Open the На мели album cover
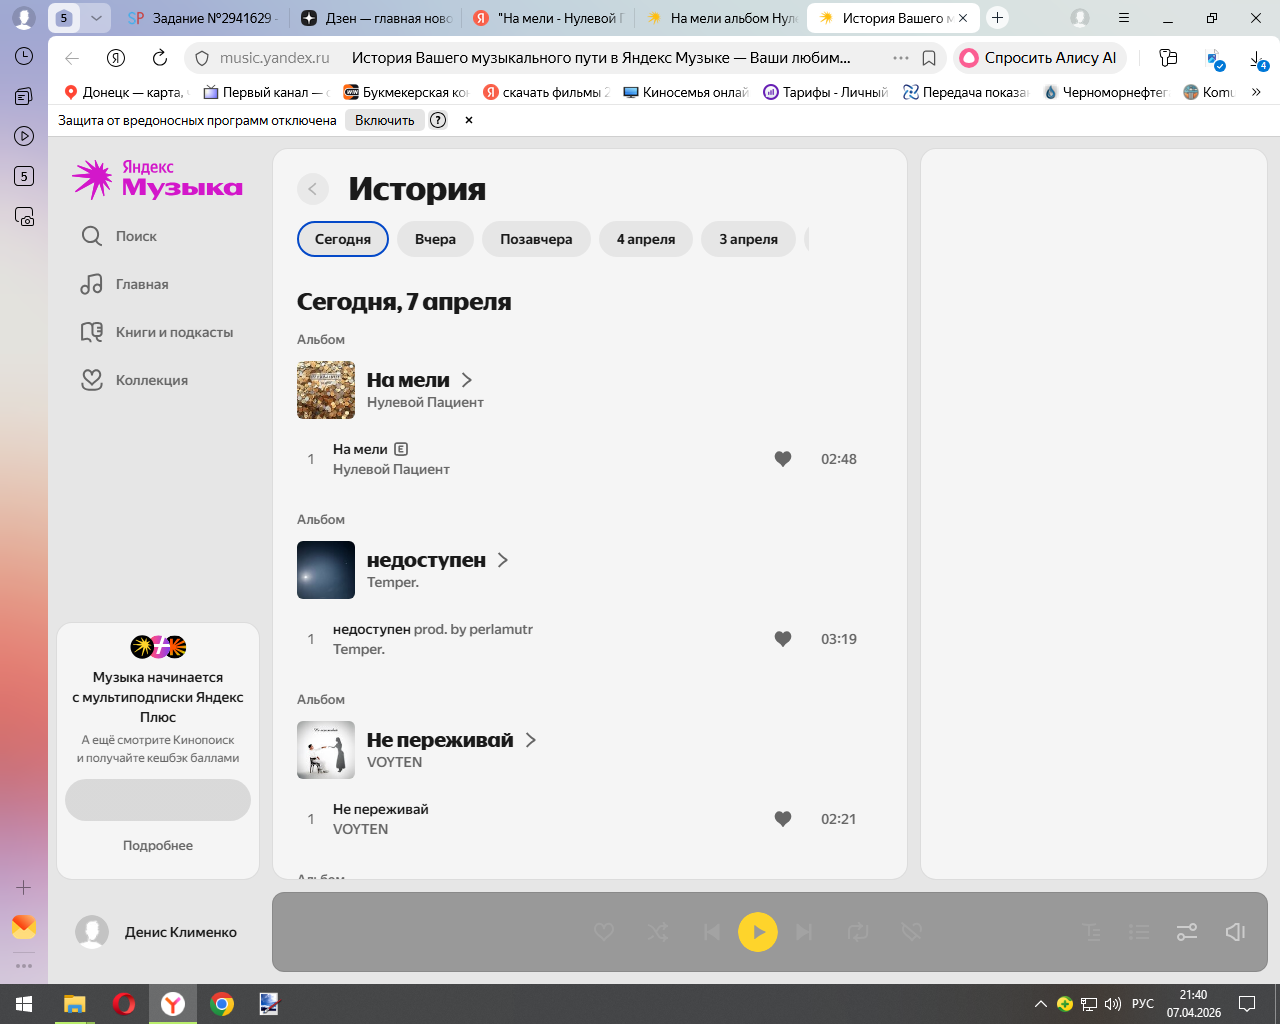The width and height of the screenshot is (1280, 1024). tap(326, 390)
